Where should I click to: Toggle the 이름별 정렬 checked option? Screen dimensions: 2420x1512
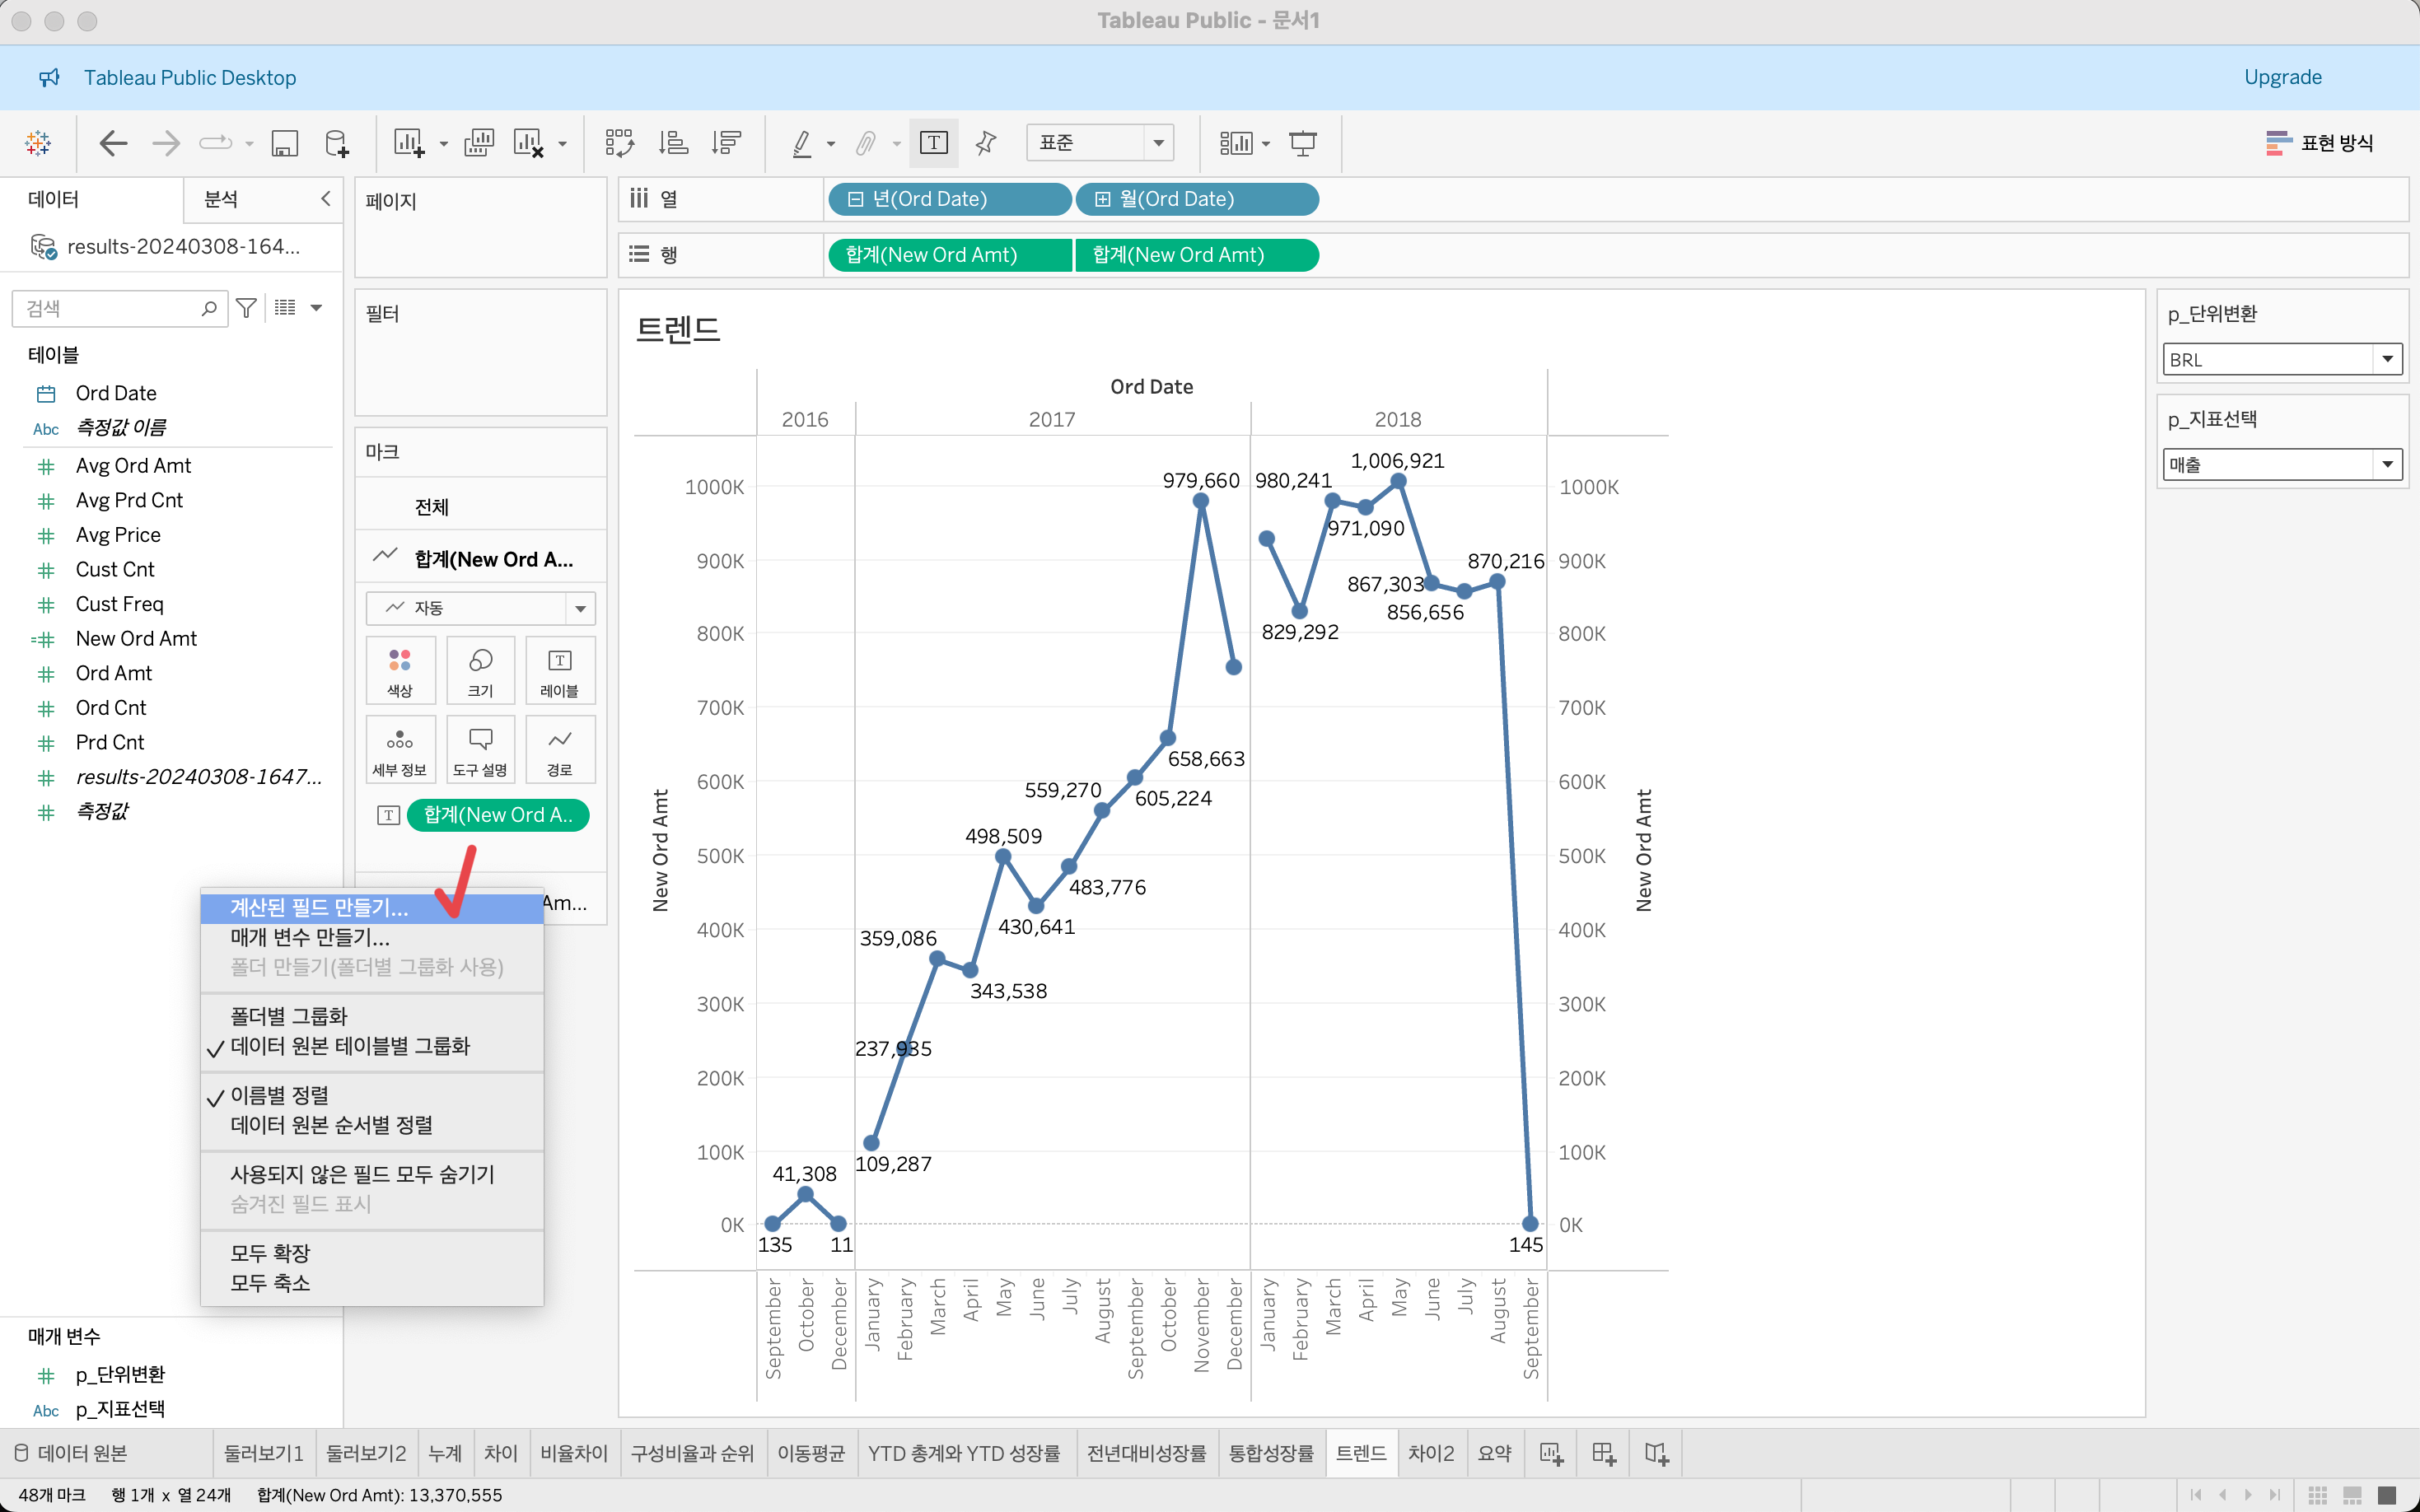[x=280, y=1095]
